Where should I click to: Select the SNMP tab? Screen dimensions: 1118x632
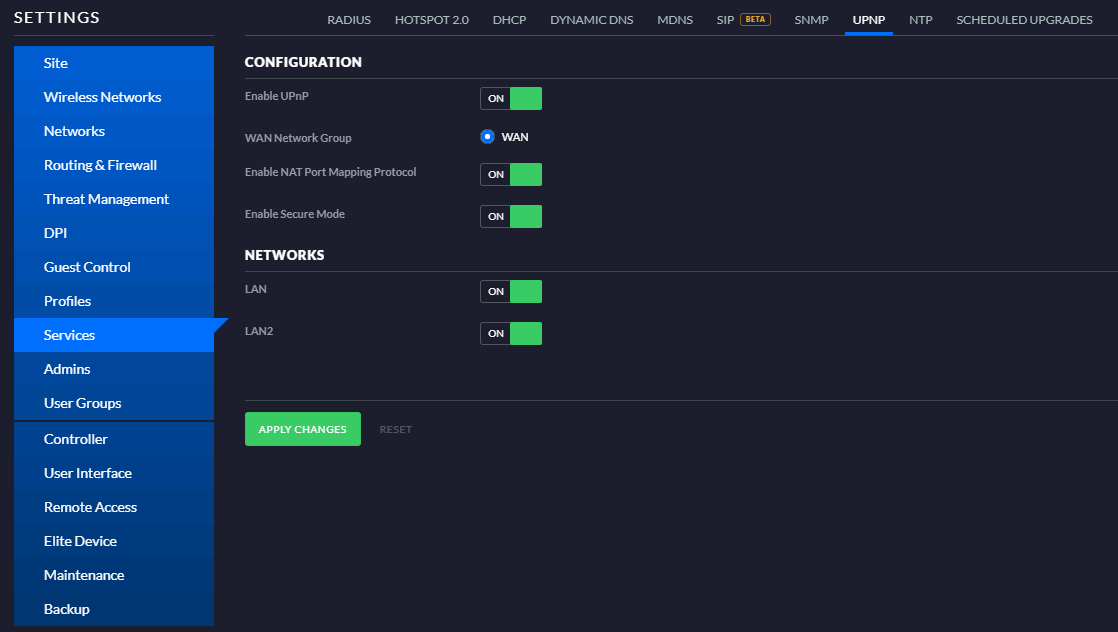coord(811,20)
